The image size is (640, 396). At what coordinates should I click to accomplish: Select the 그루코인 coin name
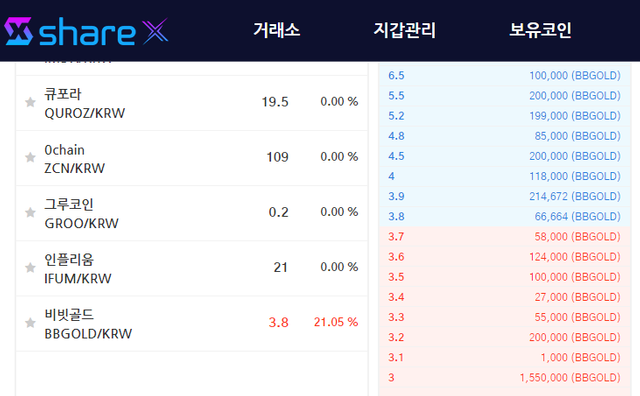(x=69, y=204)
